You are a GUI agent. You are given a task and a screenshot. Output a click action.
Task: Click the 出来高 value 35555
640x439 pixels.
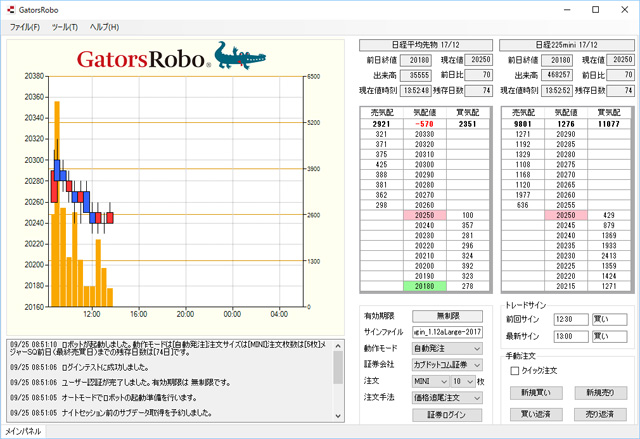coord(416,75)
